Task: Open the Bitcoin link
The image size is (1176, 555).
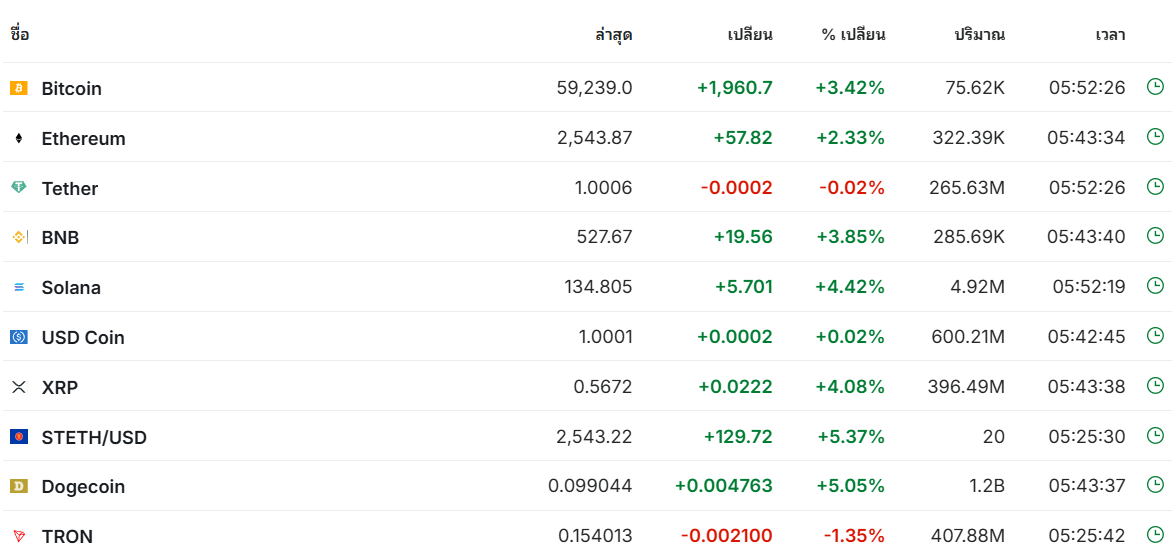Action: (x=71, y=88)
